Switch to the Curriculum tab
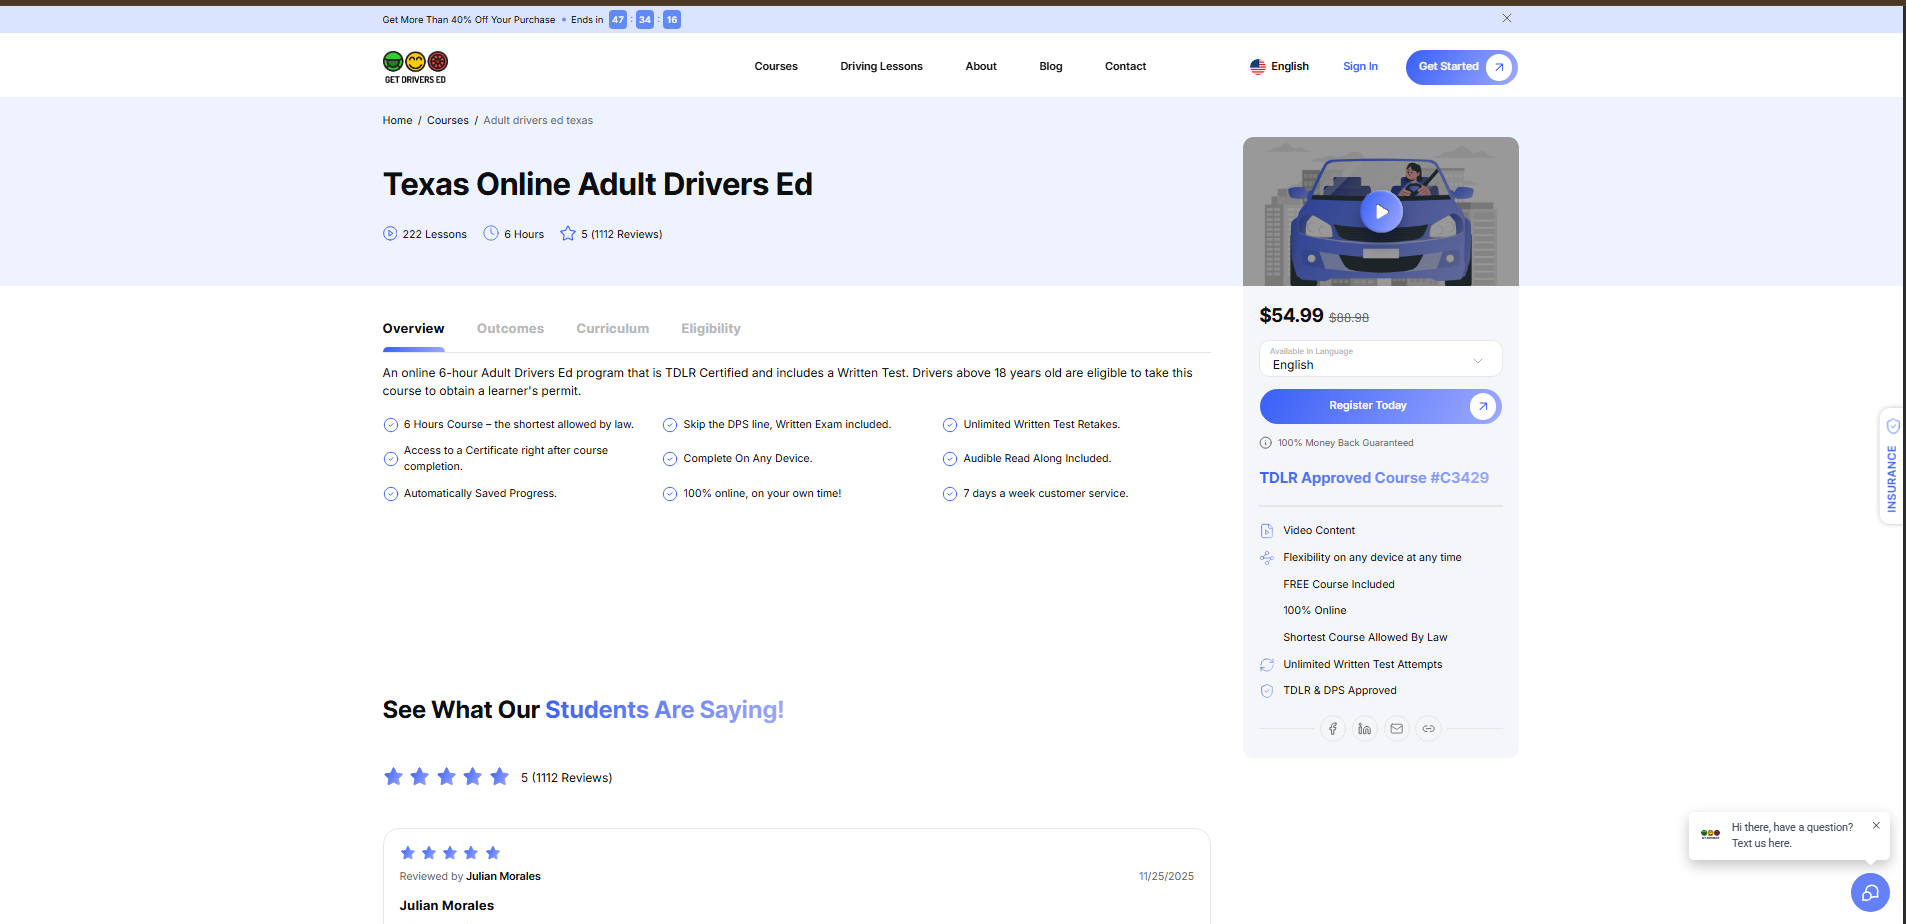This screenshot has width=1906, height=924. point(612,328)
